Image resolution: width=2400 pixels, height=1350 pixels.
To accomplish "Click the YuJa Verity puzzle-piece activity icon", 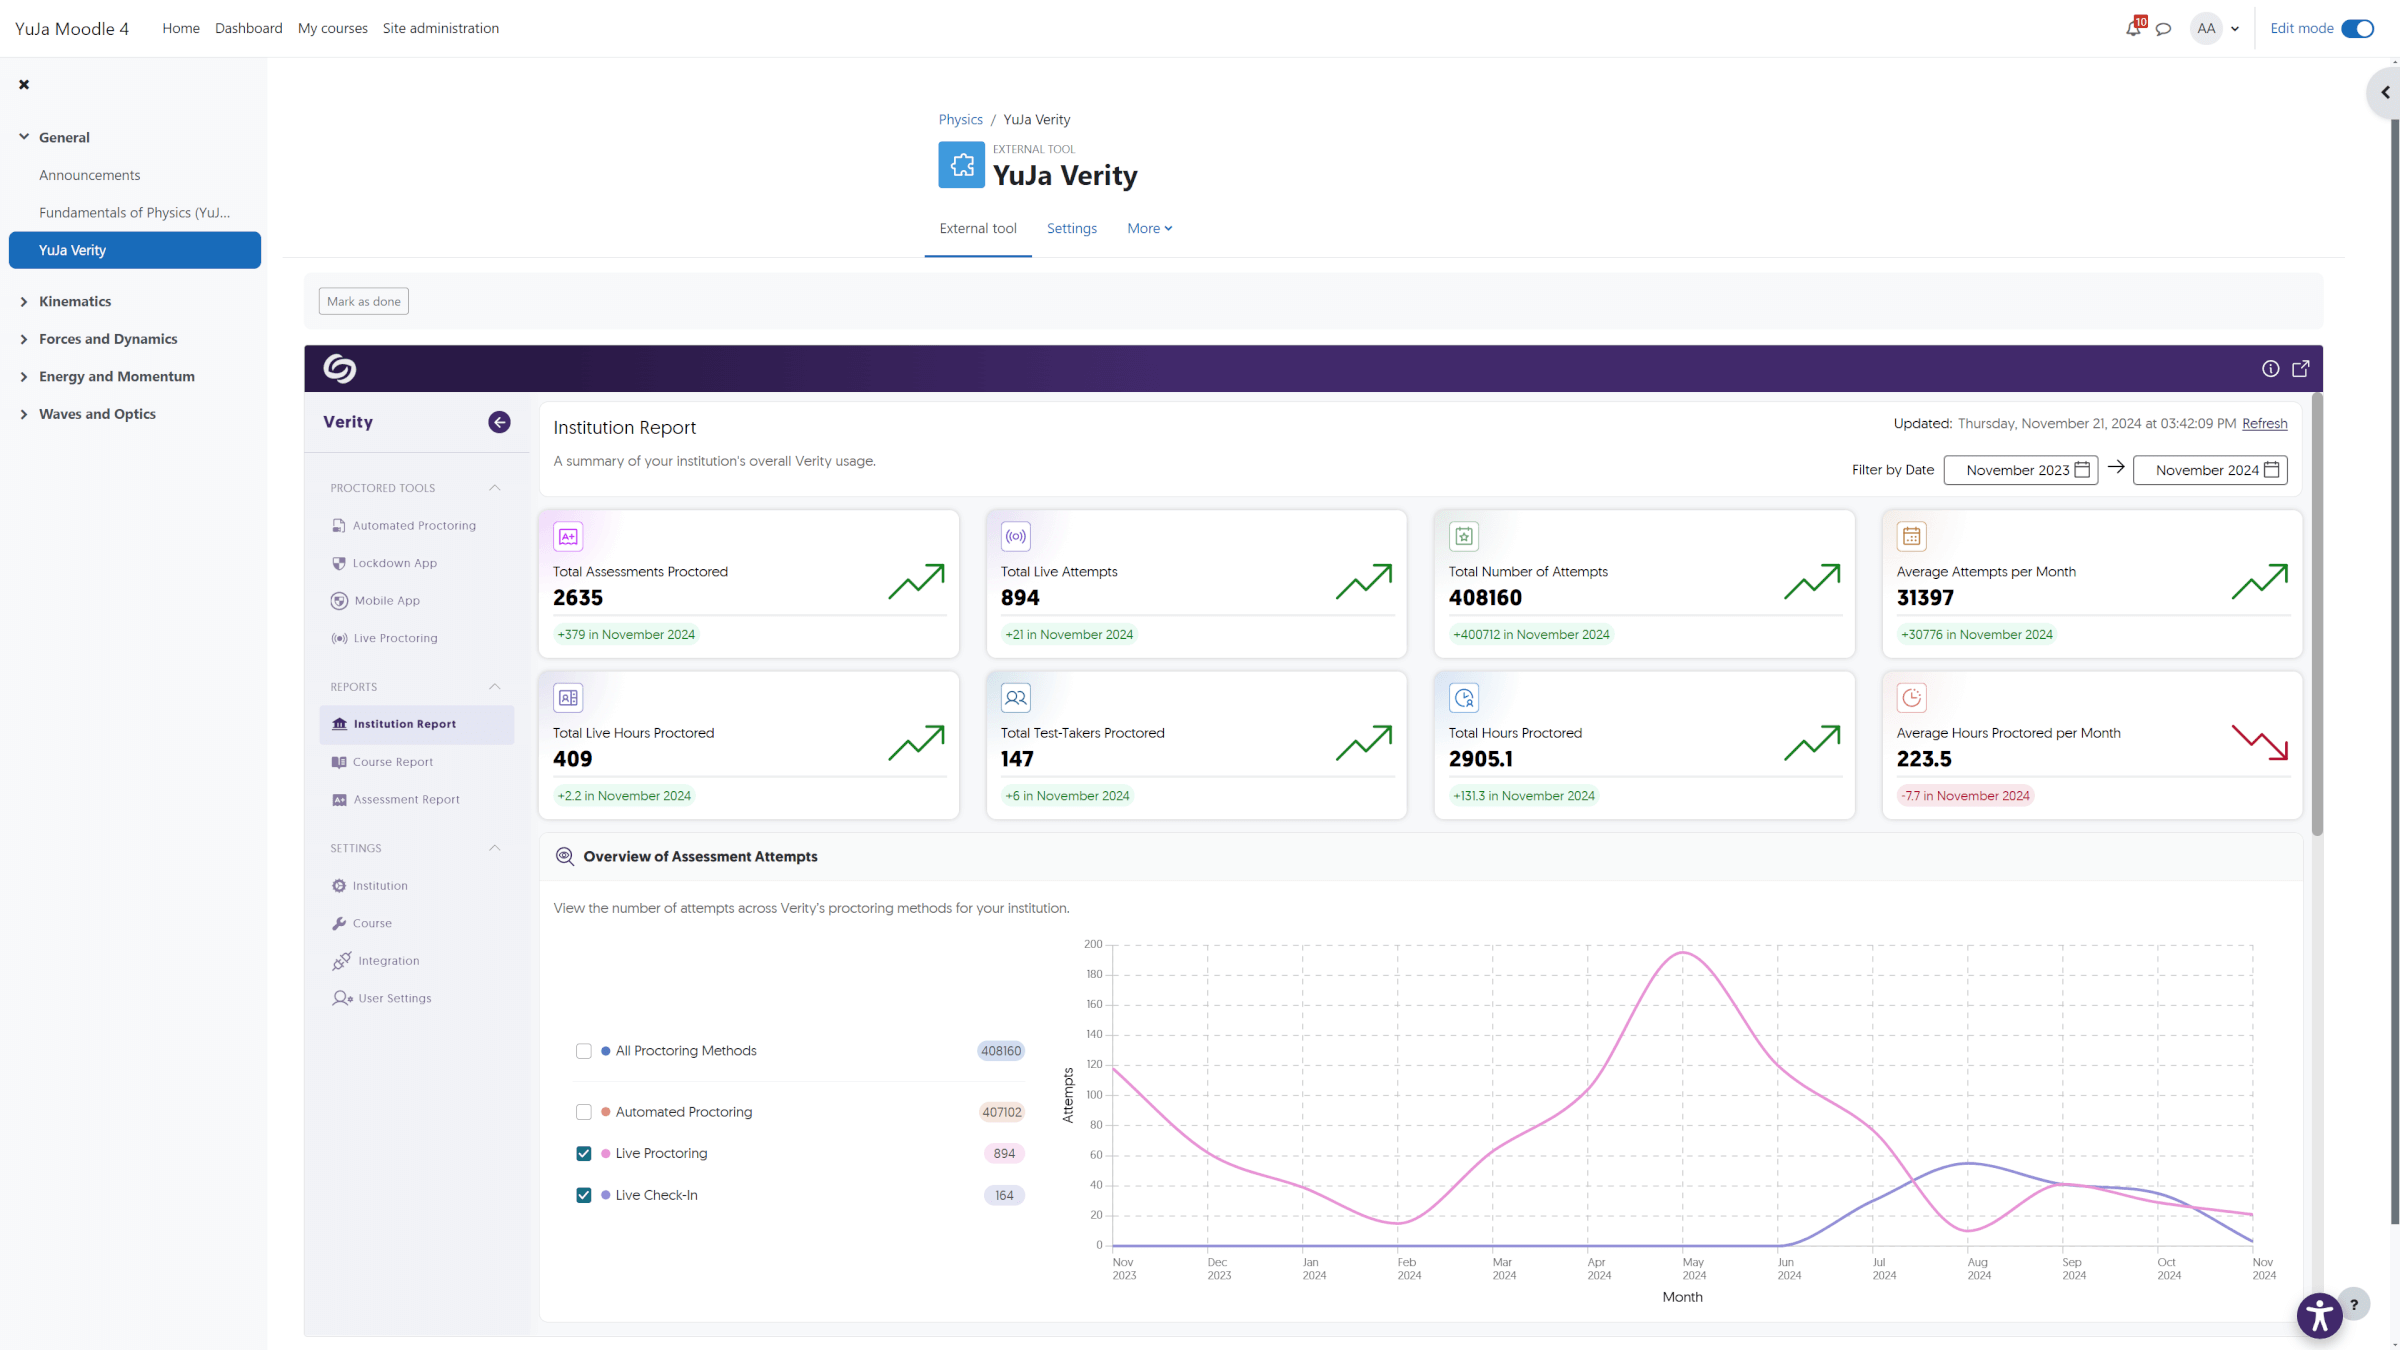I will tap(961, 165).
